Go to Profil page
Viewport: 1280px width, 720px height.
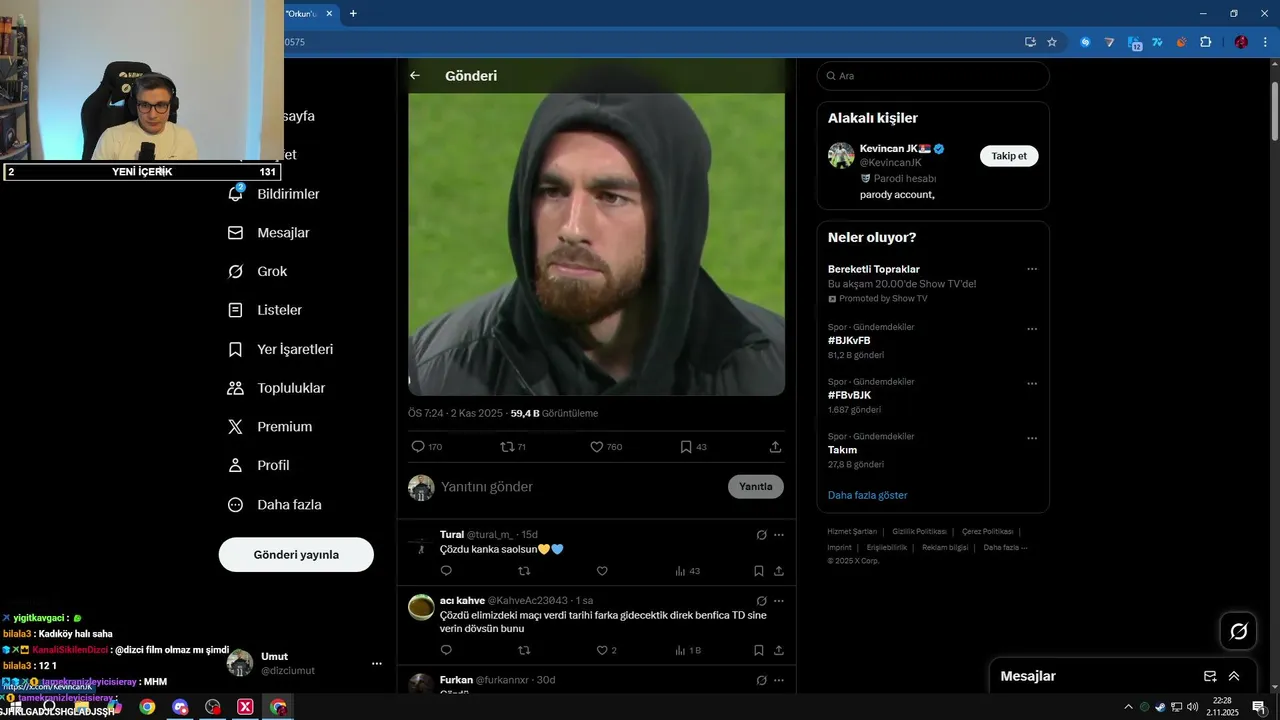click(x=259, y=466)
